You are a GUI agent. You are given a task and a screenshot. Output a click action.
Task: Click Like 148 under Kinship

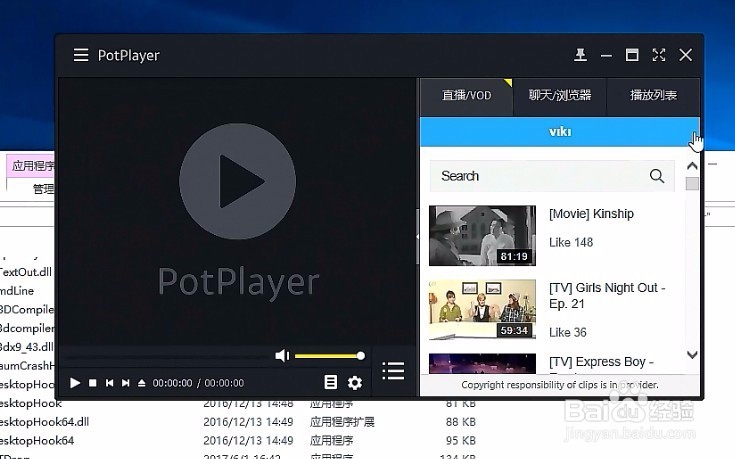pyautogui.click(x=571, y=242)
